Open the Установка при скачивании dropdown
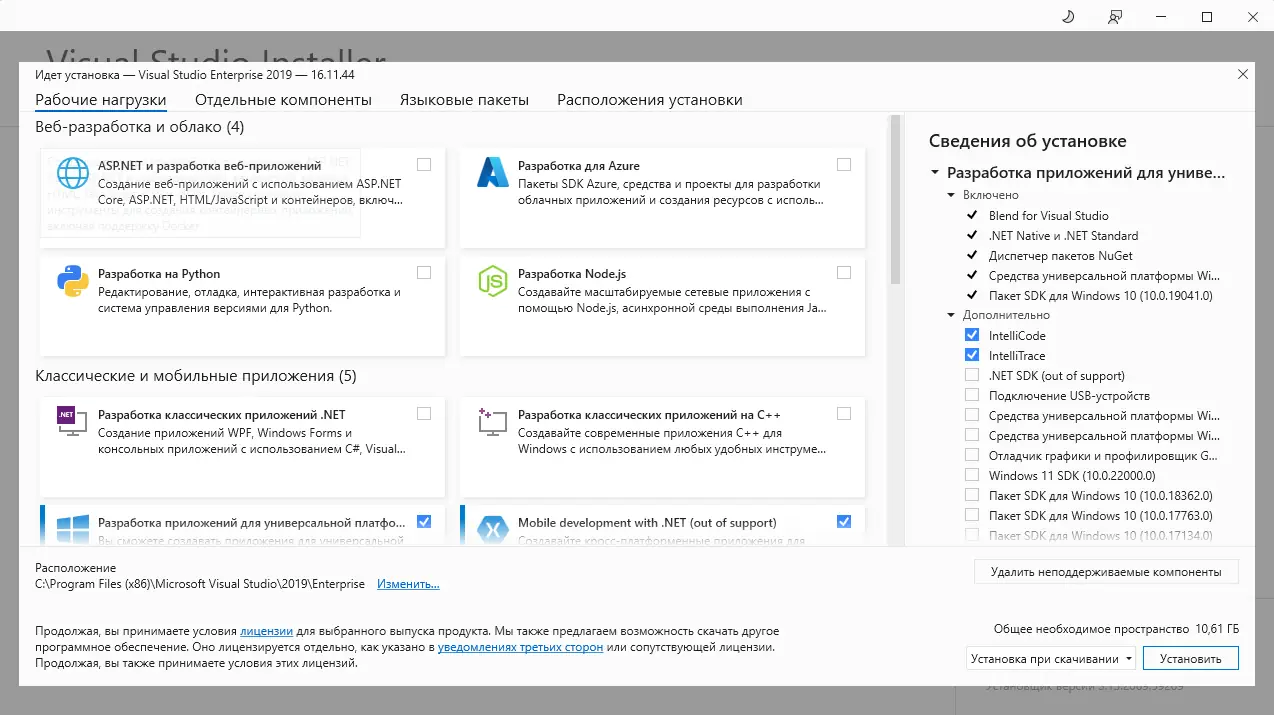 1052,659
